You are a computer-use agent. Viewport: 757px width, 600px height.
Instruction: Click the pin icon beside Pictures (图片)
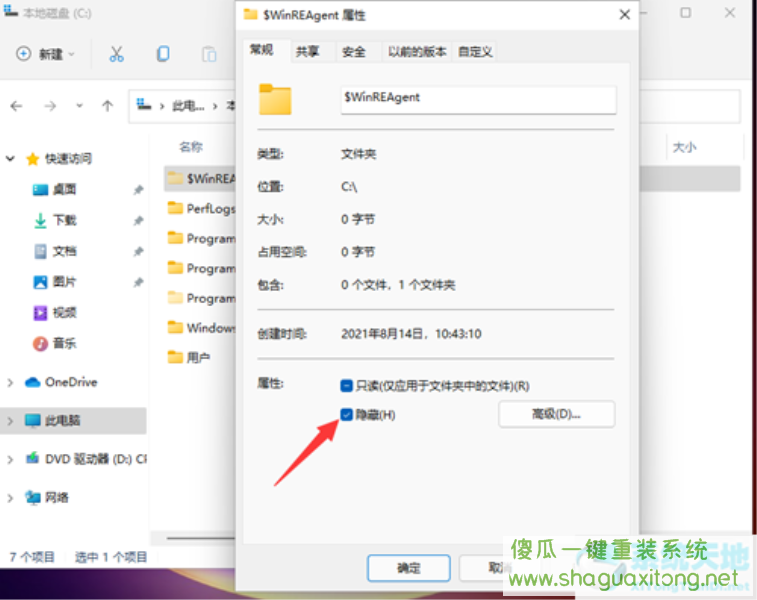(139, 282)
